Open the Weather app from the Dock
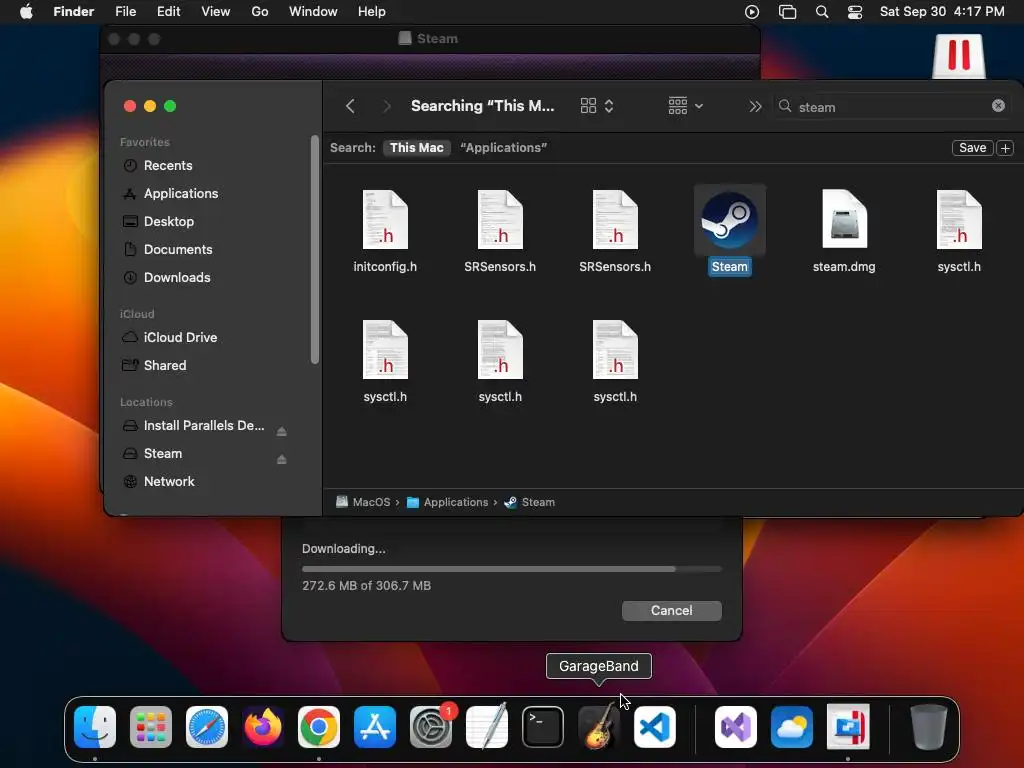Image resolution: width=1024 pixels, height=768 pixels. [792, 726]
